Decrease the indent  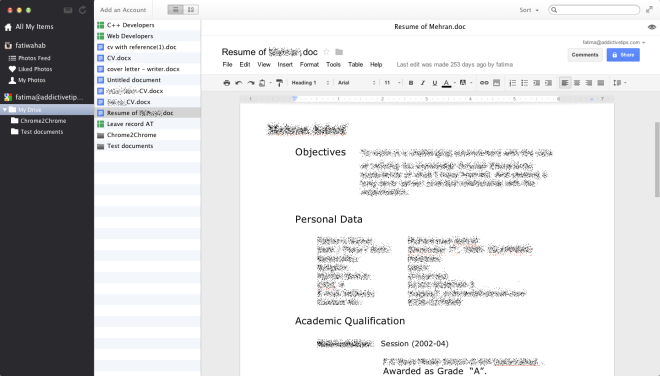coord(536,83)
